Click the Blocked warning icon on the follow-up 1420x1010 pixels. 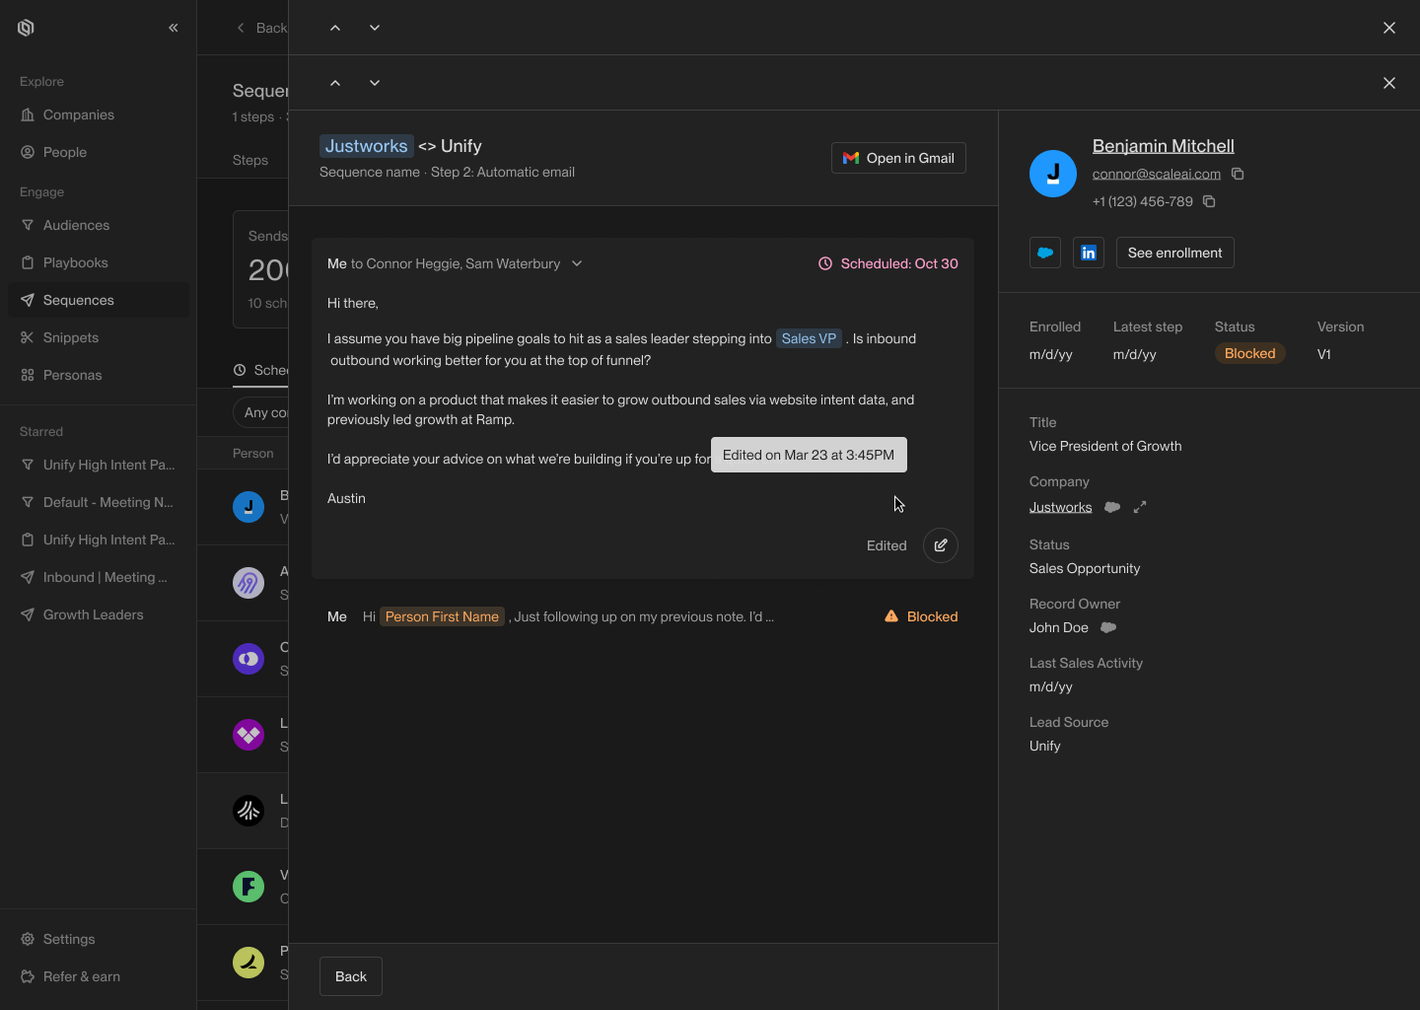(x=891, y=617)
